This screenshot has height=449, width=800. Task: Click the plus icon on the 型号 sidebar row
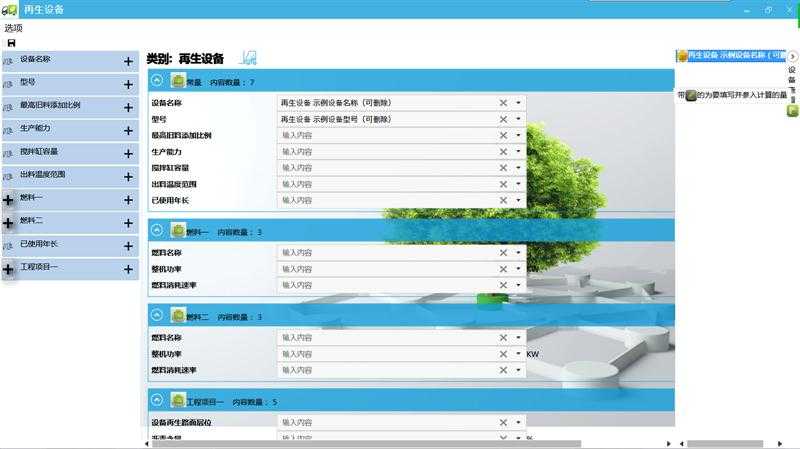pyautogui.click(x=128, y=85)
